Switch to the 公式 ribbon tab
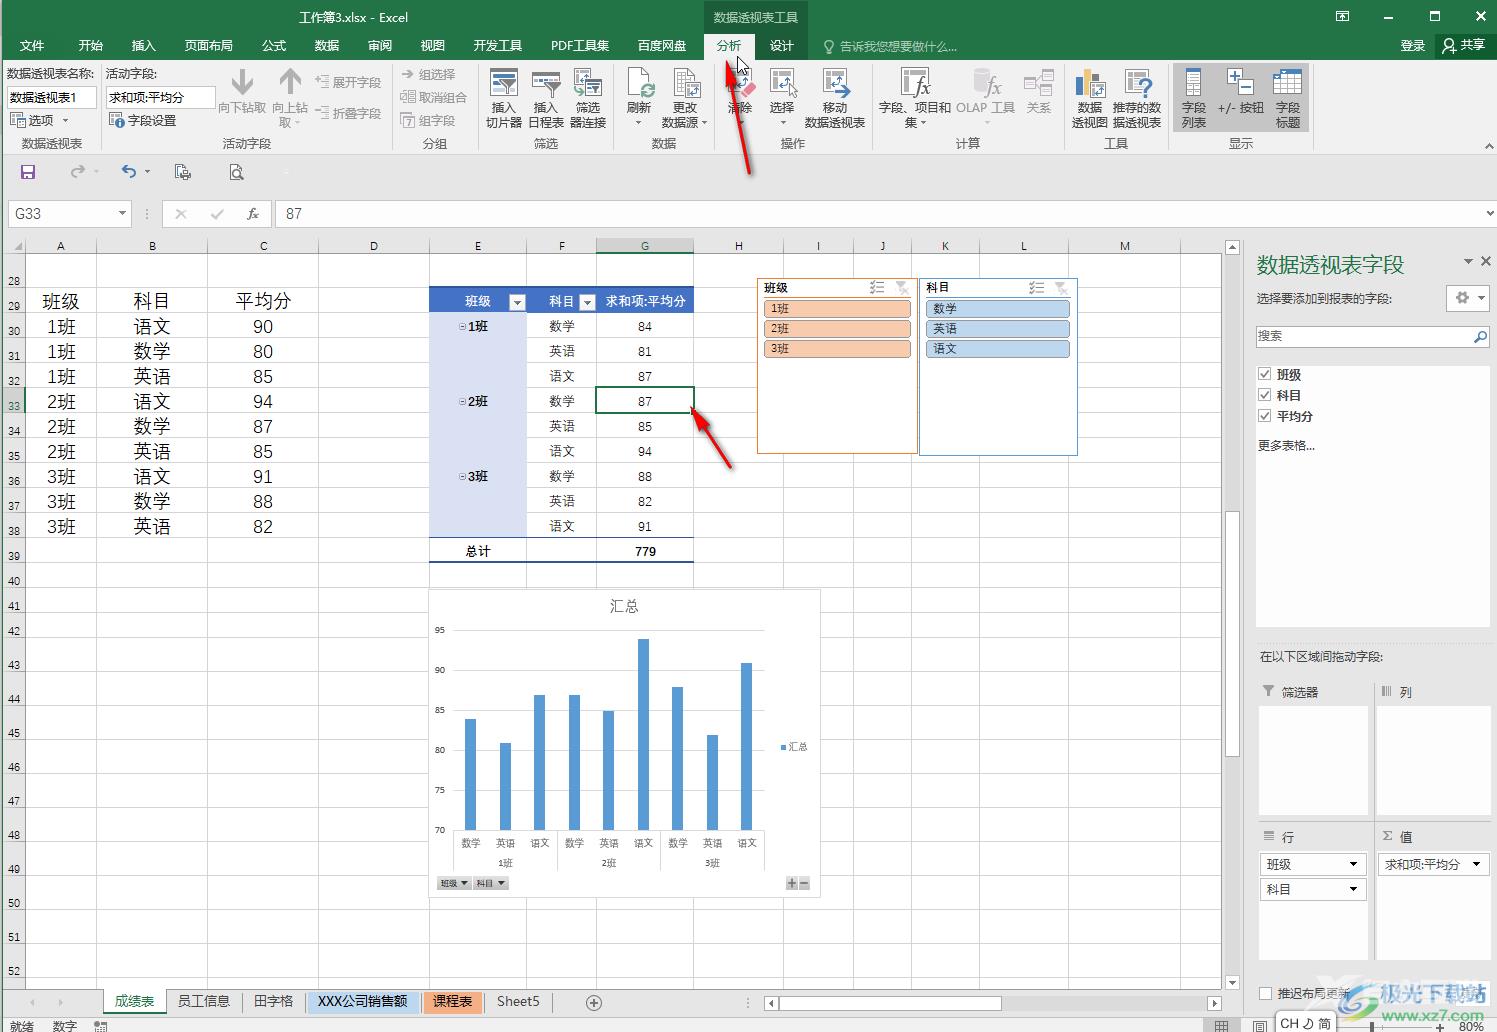The height and width of the screenshot is (1032, 1497). (274, 46)
